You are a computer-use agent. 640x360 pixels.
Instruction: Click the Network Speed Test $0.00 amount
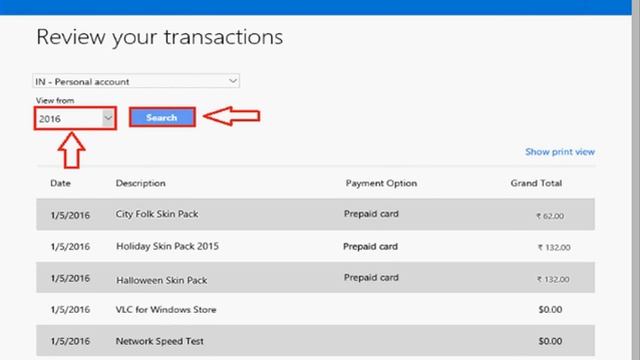pyautogui.click(x=550, y=341)
